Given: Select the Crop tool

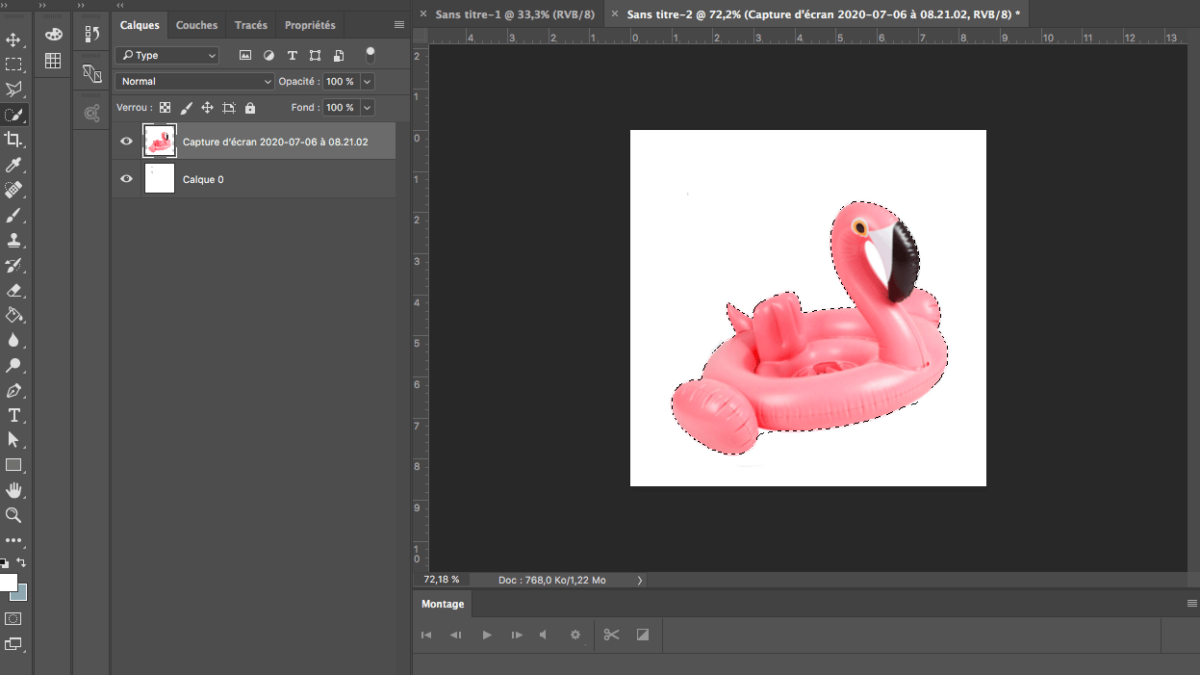Looking at the screenshot, I should (14, 140).
